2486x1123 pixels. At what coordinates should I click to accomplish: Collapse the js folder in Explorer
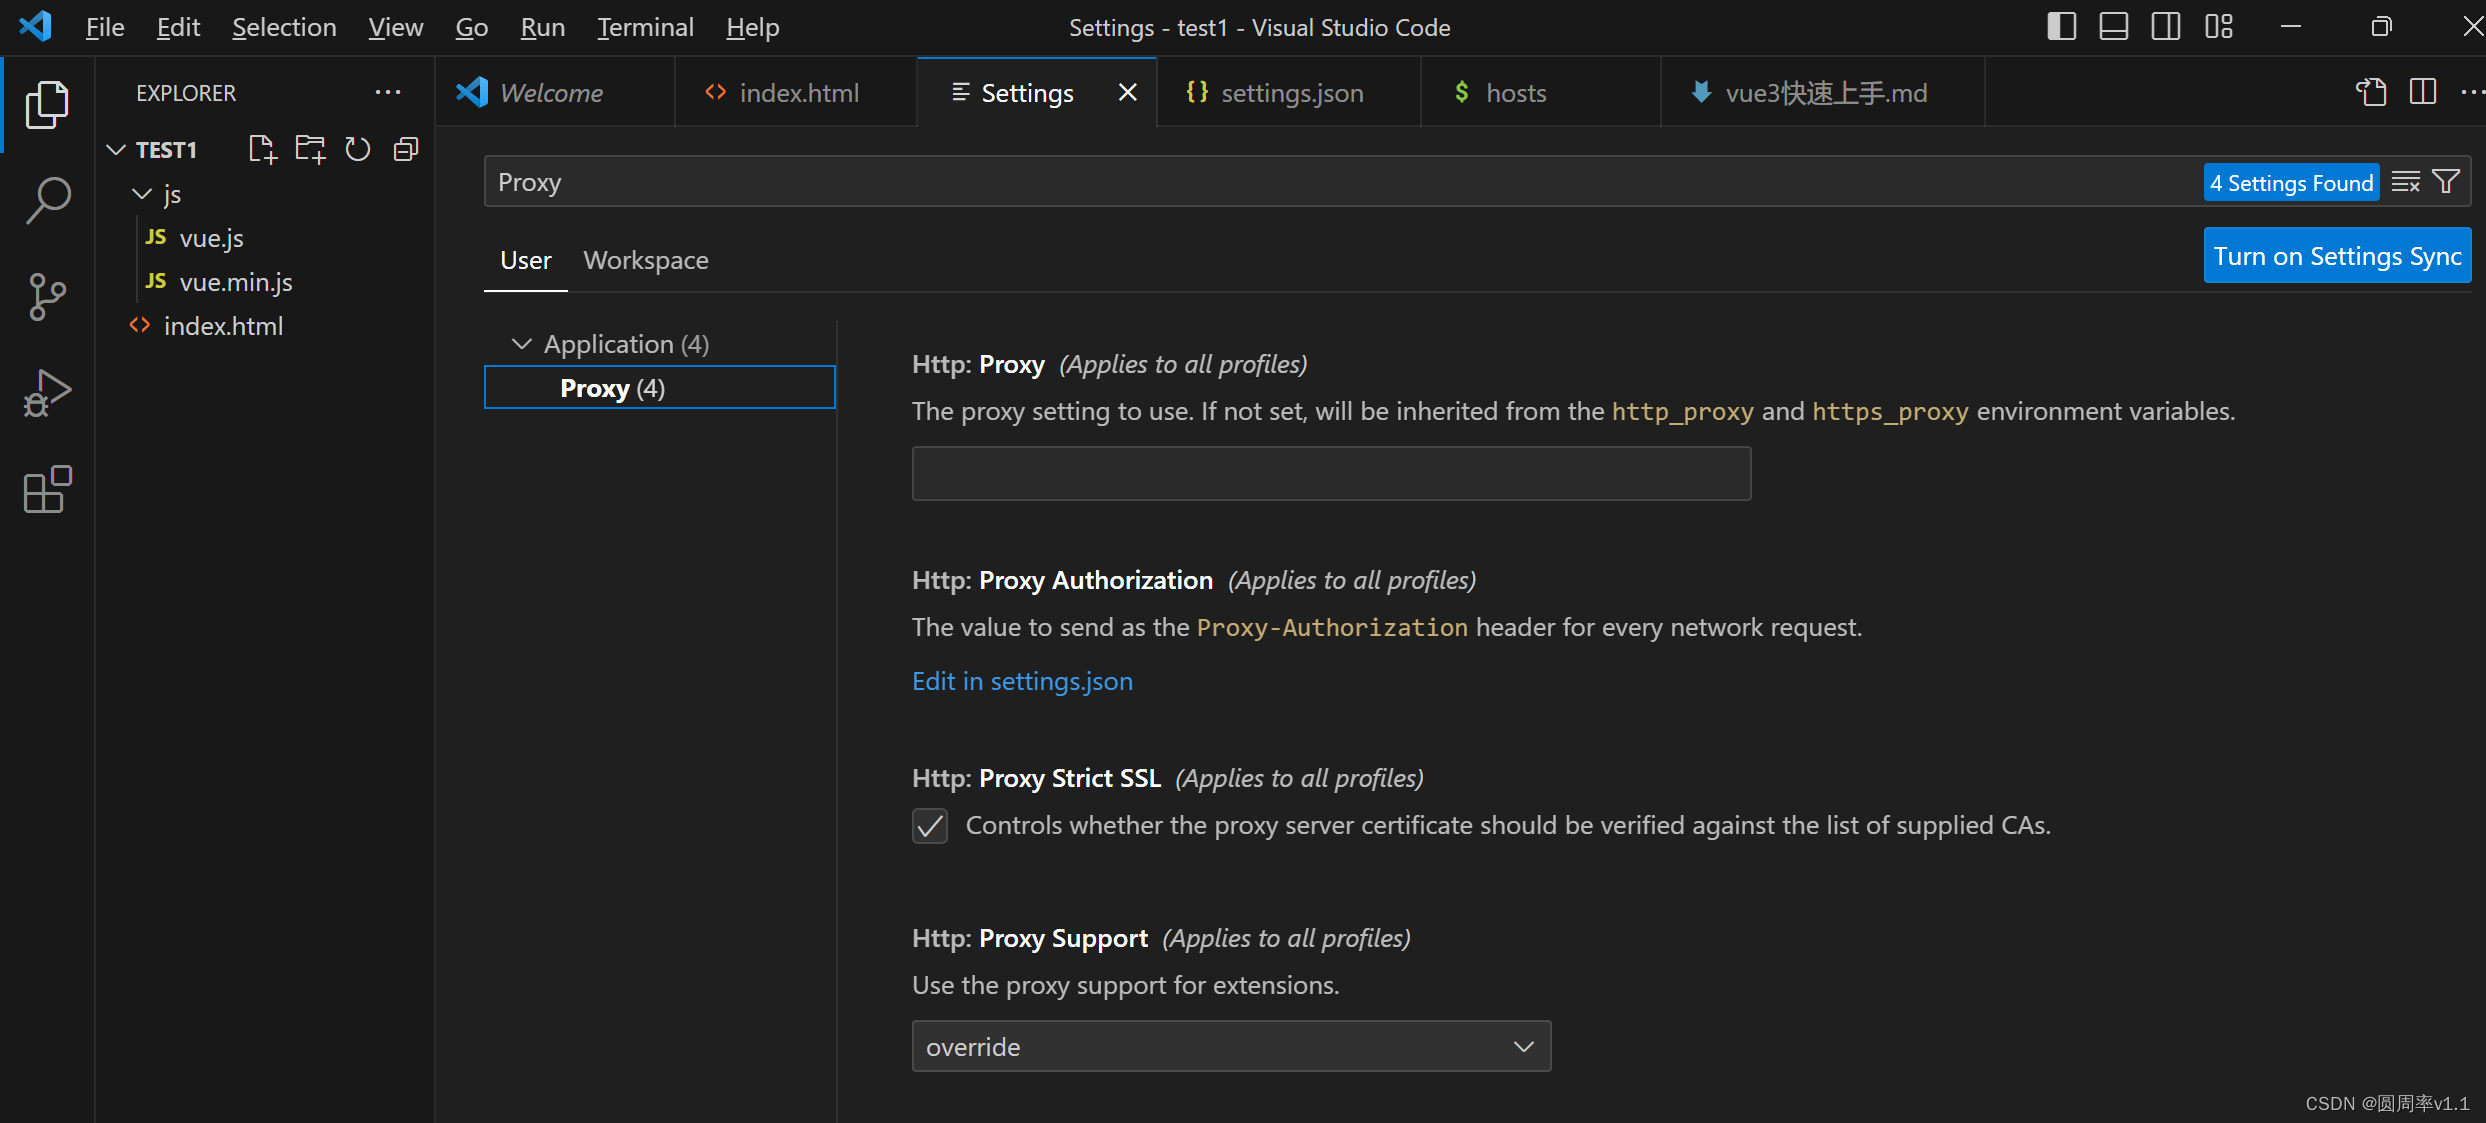point(142,194)
